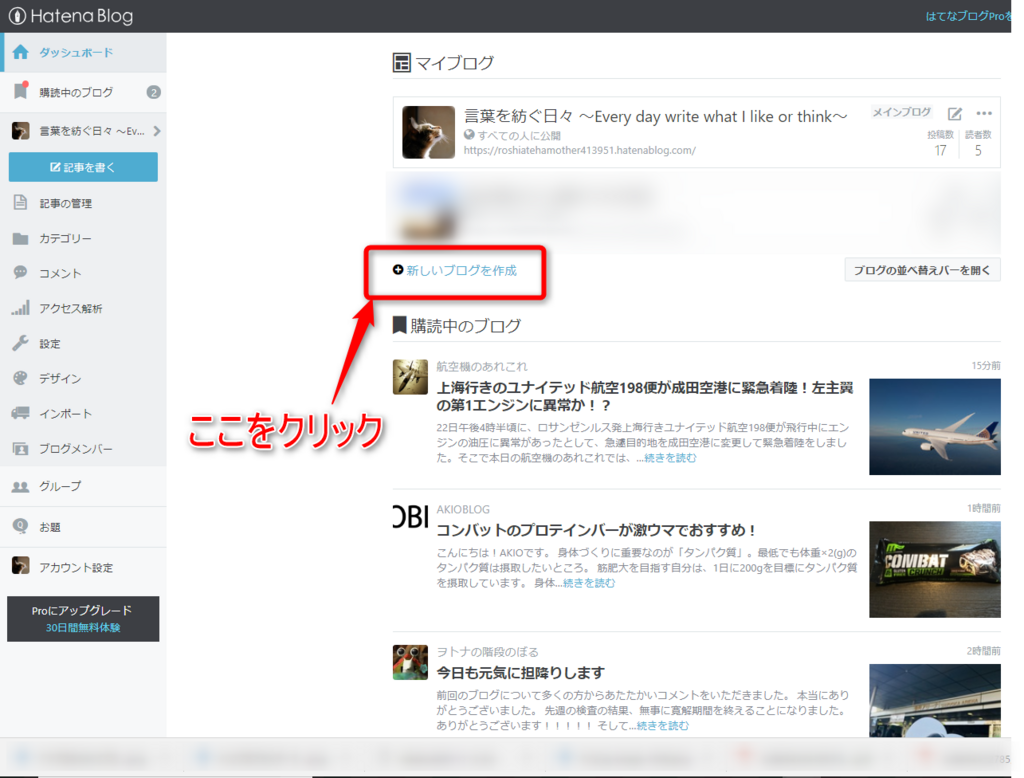Click ブログの並べ替えバーを開く to open sorting bar
The width and height of the screenshot is (1024, 778).
tap(921, 270)
